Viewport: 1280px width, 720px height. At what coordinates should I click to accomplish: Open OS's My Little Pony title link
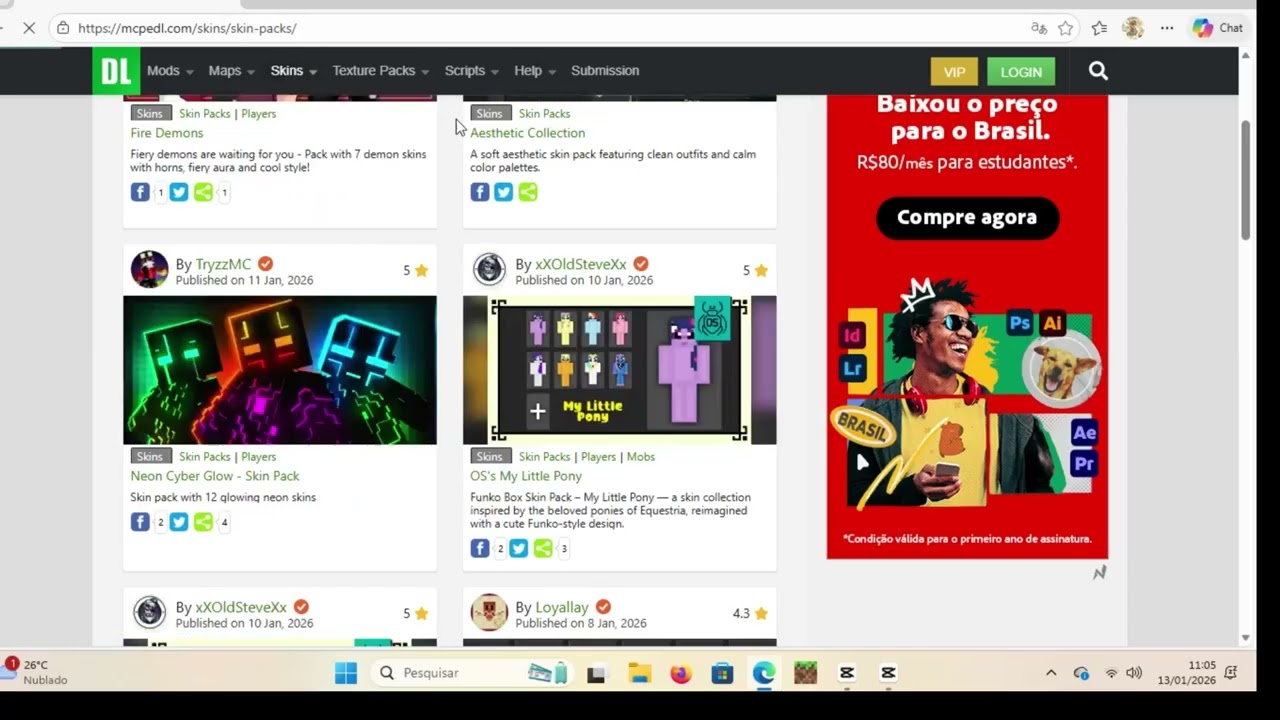(x=526, y=476)
